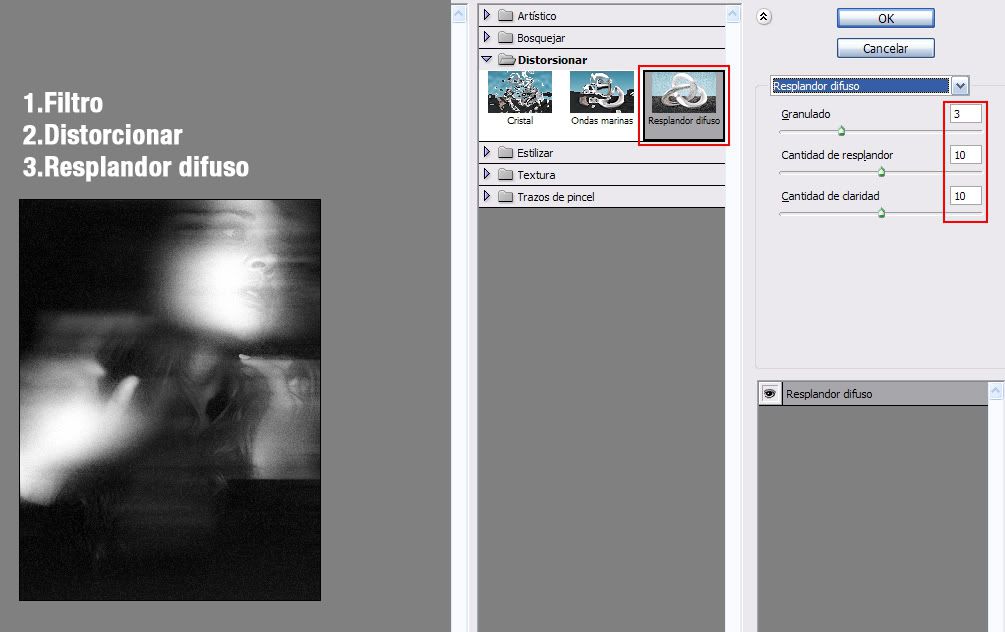The image size is (1005, 632).
Task: Expand the Trazos de pincel folder
Action: [x=486, y=195]
